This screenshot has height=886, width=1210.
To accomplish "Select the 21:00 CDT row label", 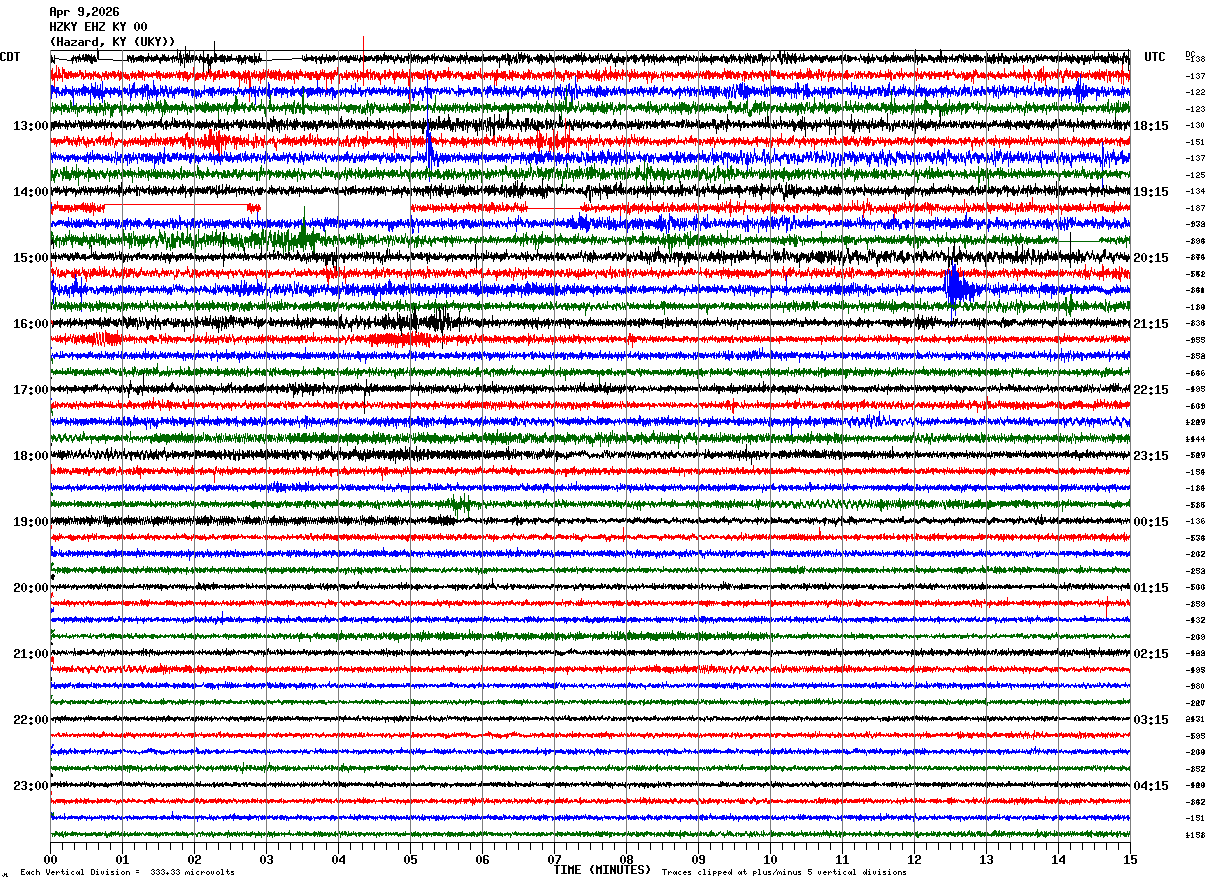I will tap(31, 654).
